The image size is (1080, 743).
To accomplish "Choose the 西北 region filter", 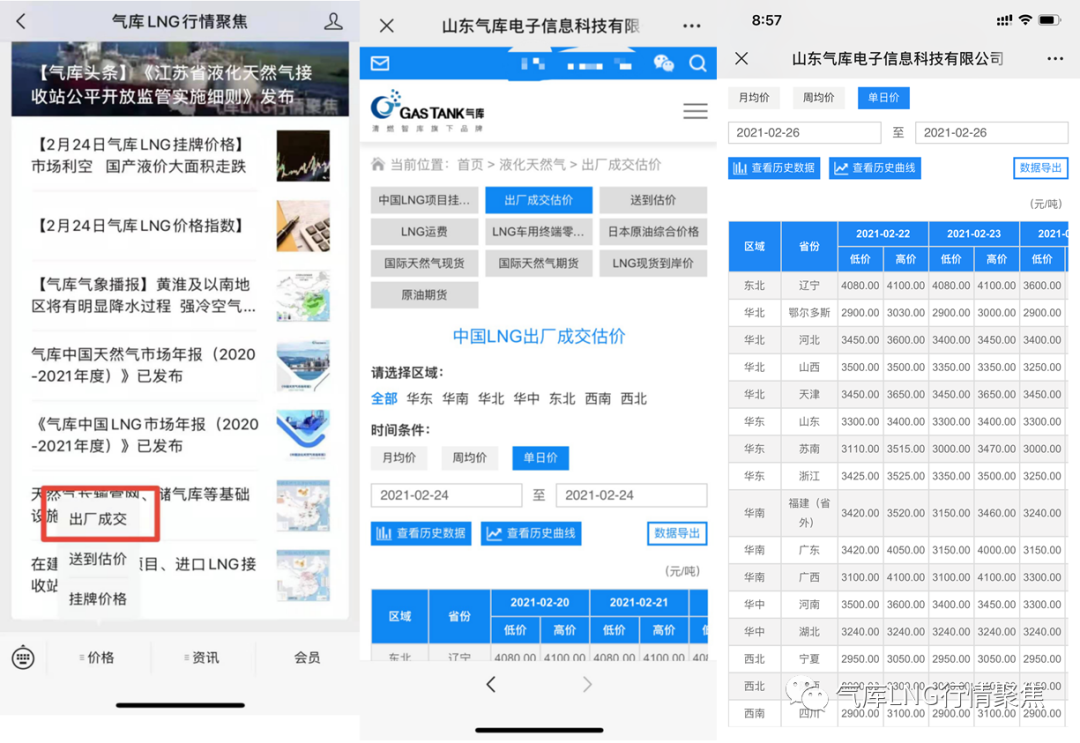I will [634, 399].
